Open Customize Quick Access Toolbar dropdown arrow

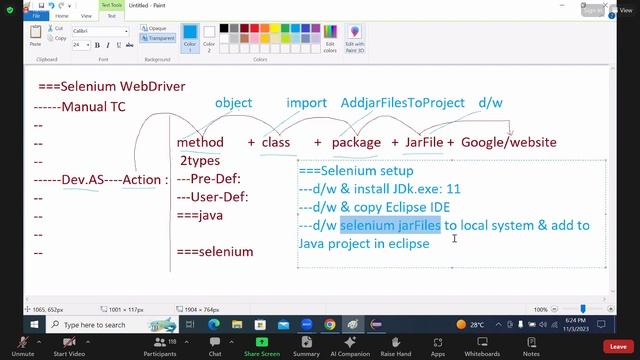(x=70, y=6)
